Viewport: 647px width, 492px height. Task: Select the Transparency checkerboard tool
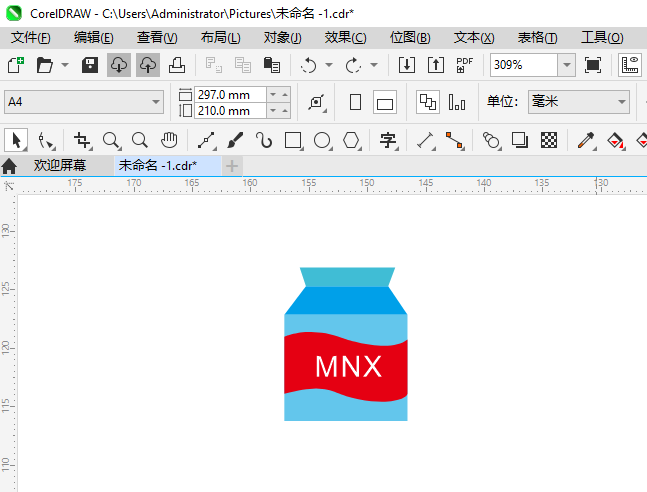tap(549, 140)
